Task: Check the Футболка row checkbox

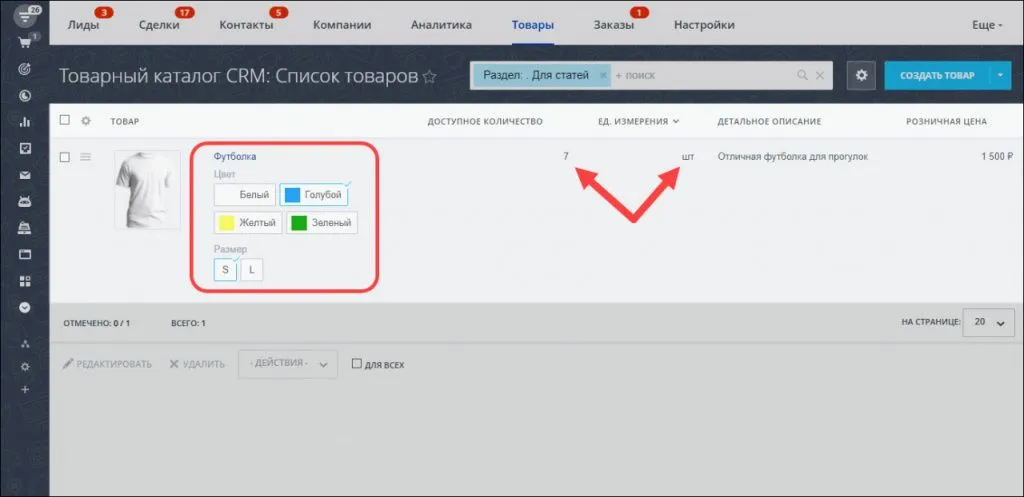Action: [x=65, y=157]
